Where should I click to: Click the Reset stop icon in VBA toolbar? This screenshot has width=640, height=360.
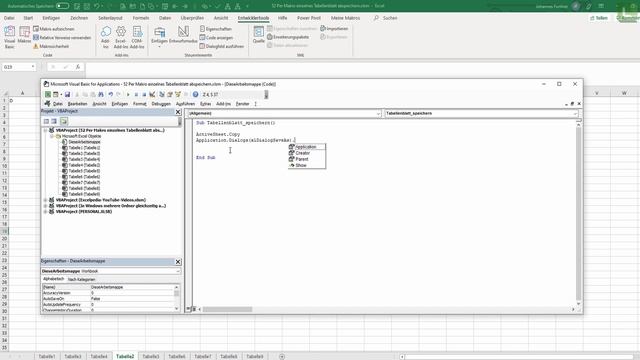pos(144,94)
